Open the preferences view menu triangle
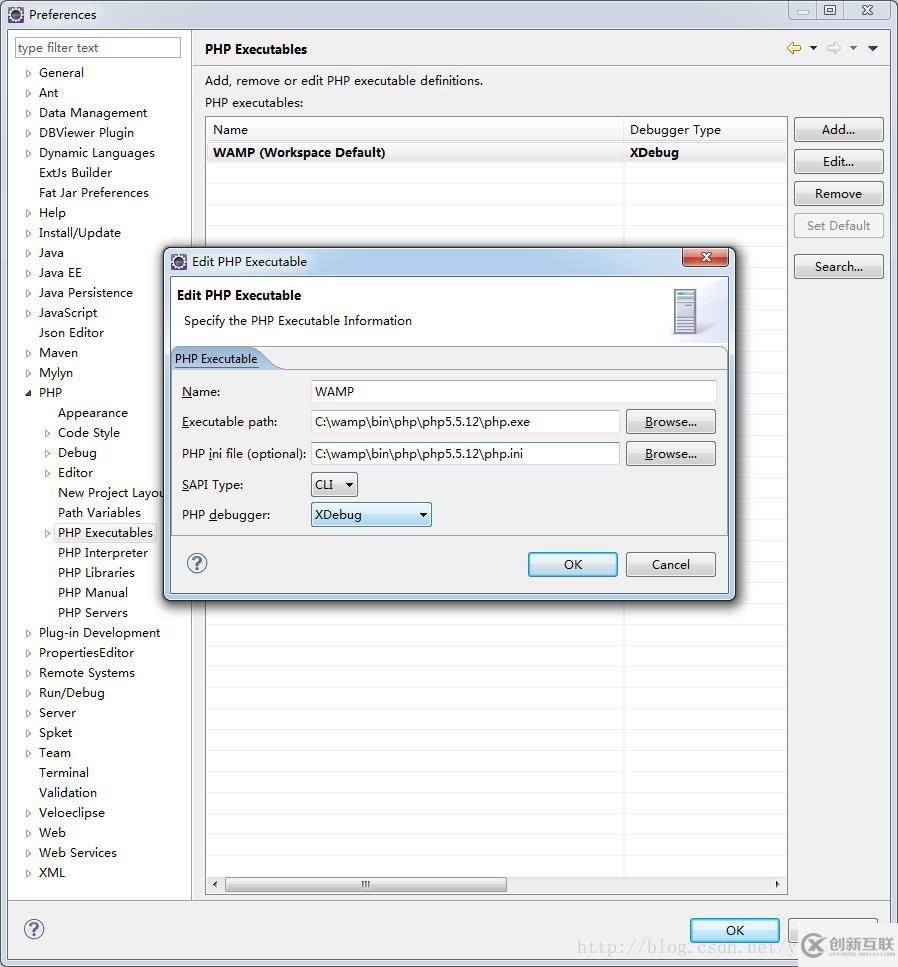This screenshot has width=898, height=967. click(873, 48)
